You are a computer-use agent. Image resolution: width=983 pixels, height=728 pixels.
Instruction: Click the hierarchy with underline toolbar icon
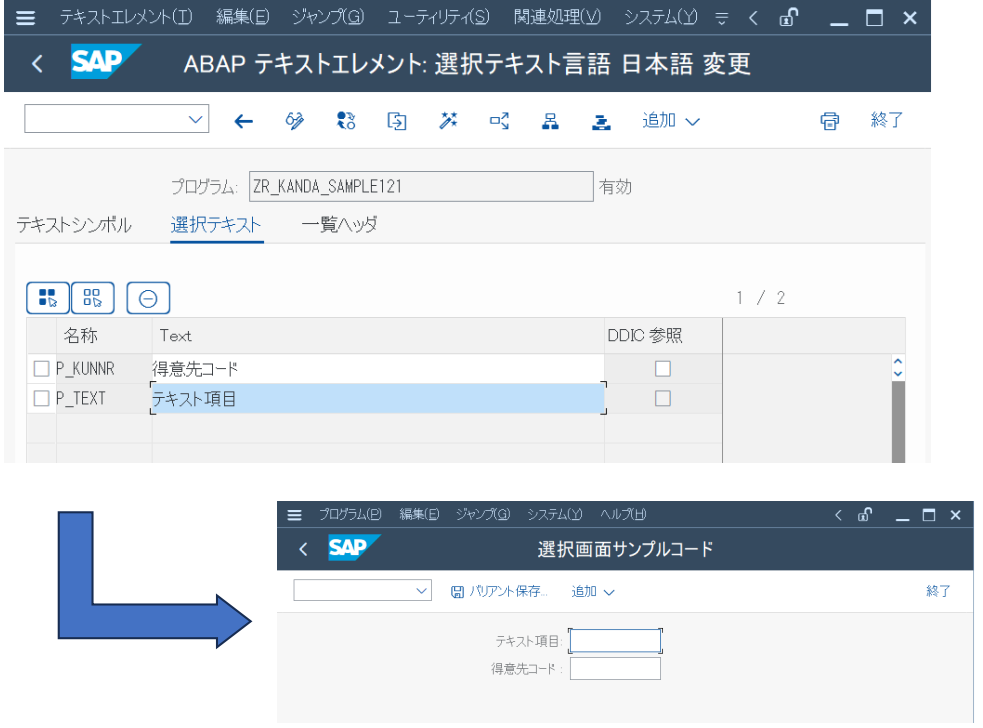tap(601, 122)
